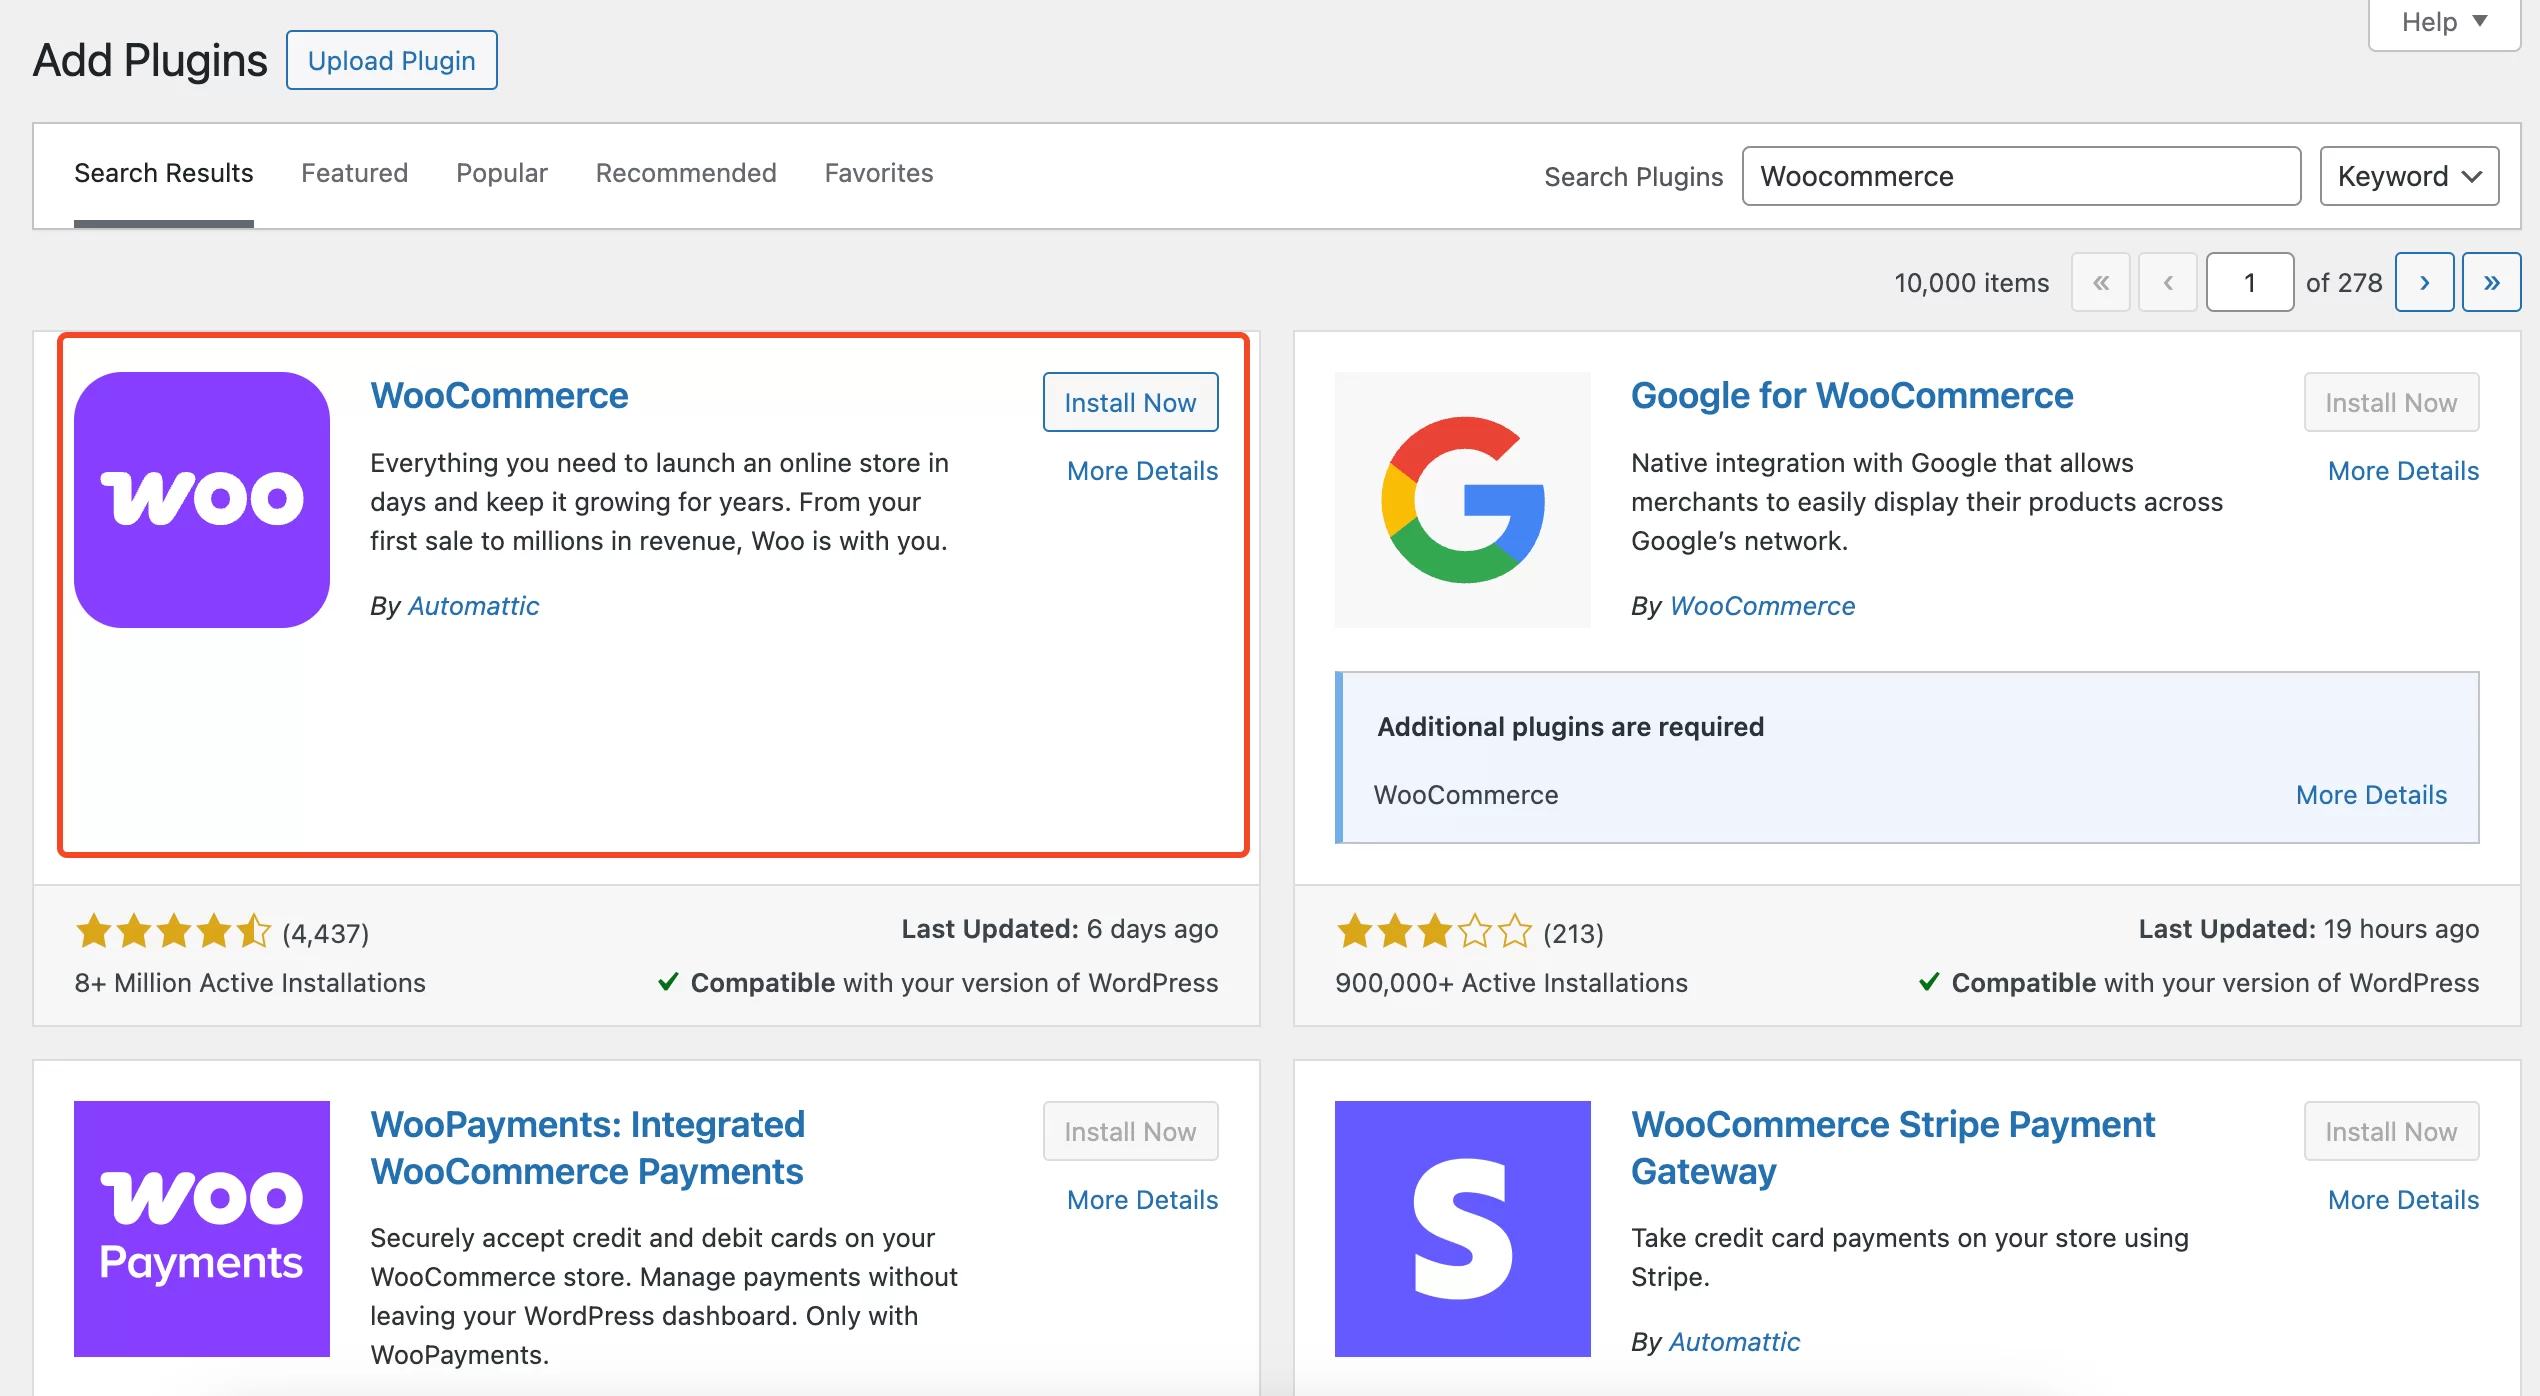The height and width of the screenshot is (1396, 2540).
Task: Switch to the Popular tab
Action: pyautogui.click(x=502, y=173)
